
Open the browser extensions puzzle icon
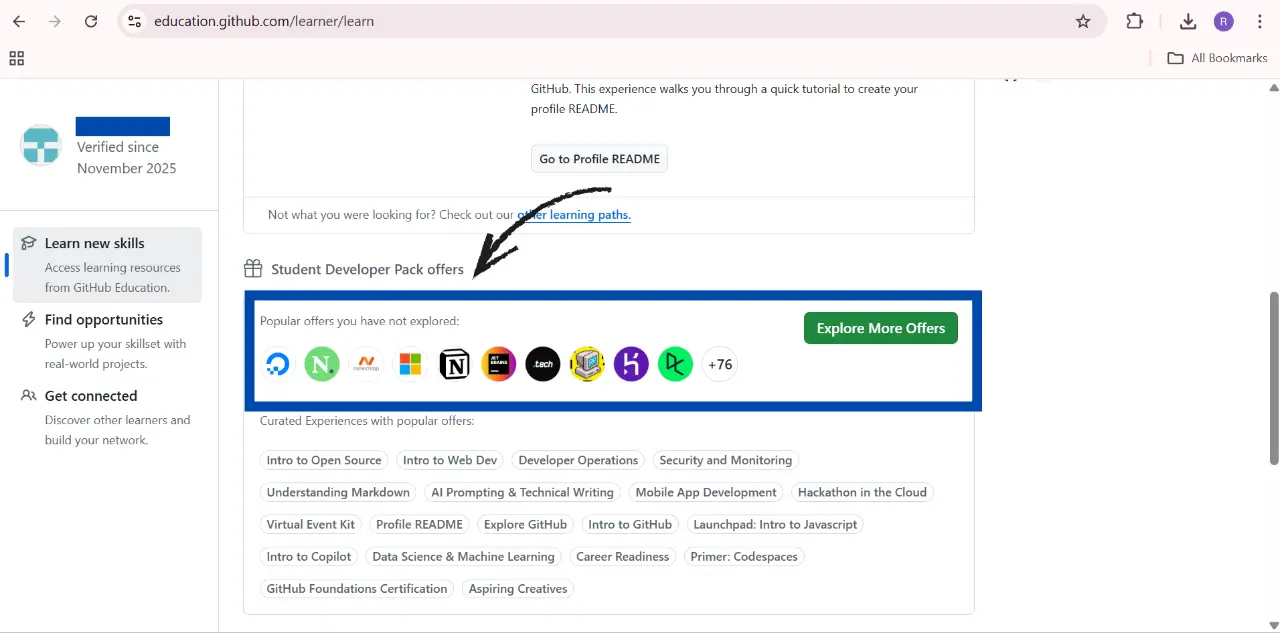pos(1134,21)
